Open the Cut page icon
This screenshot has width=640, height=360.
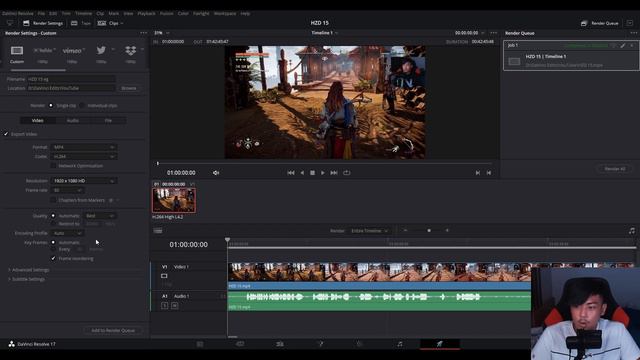tap(240, 344)
